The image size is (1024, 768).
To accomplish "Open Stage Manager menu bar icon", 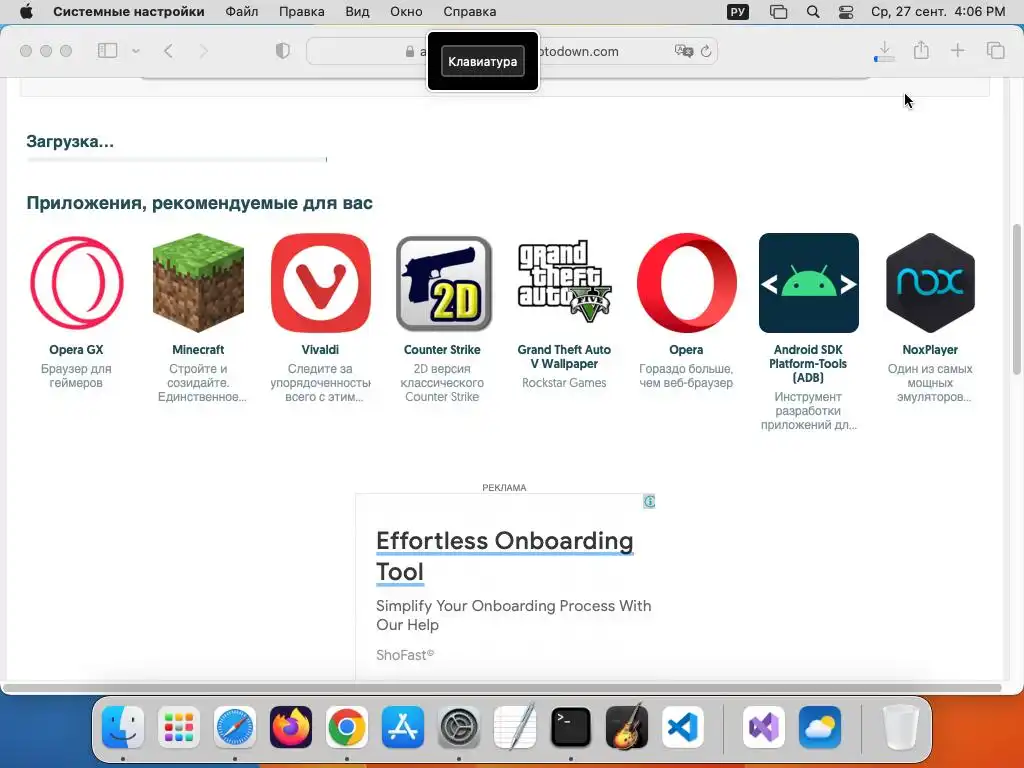I will (x=778, y=12).
